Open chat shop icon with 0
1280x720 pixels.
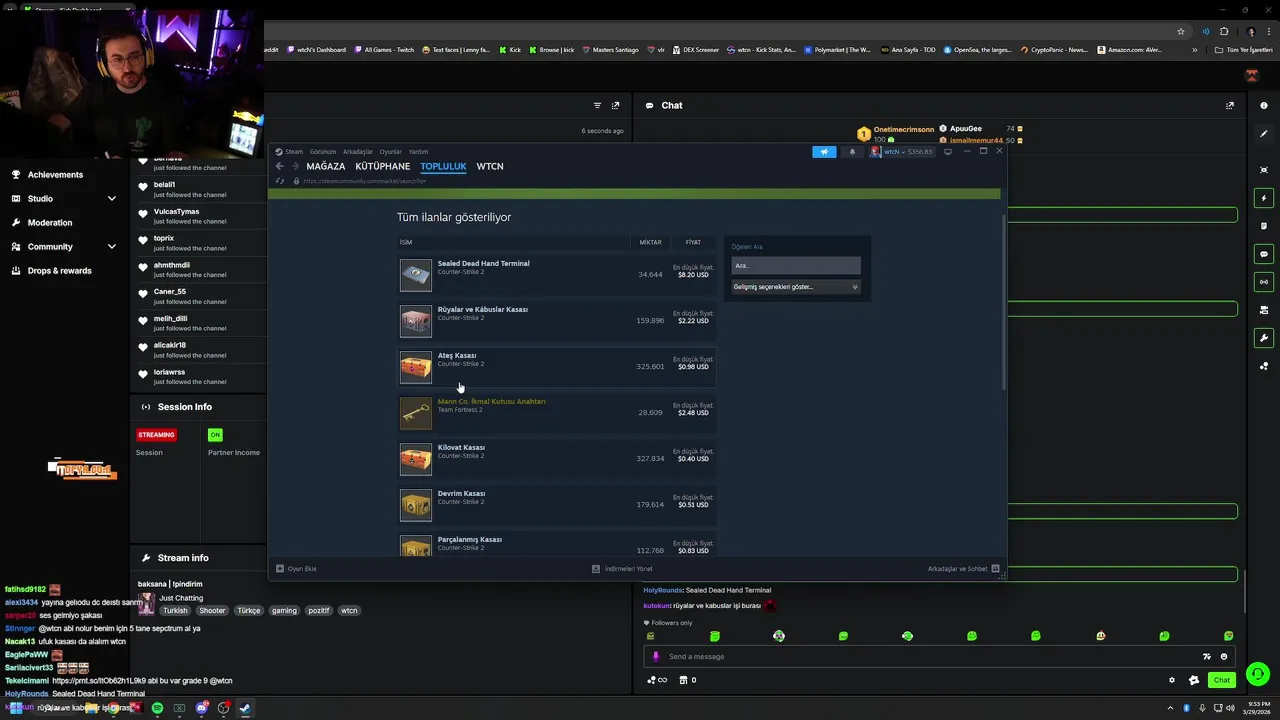(x=688, y=680)
